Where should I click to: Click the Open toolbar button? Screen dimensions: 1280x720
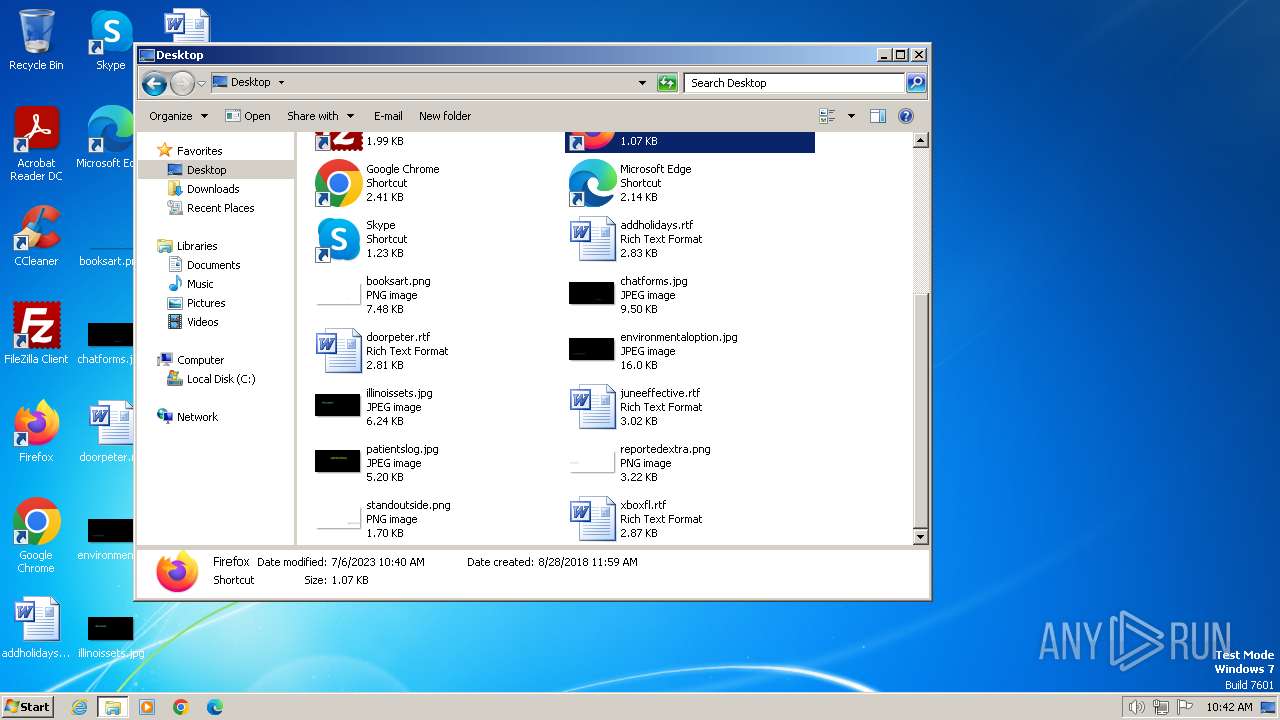[x=248, y=116]
